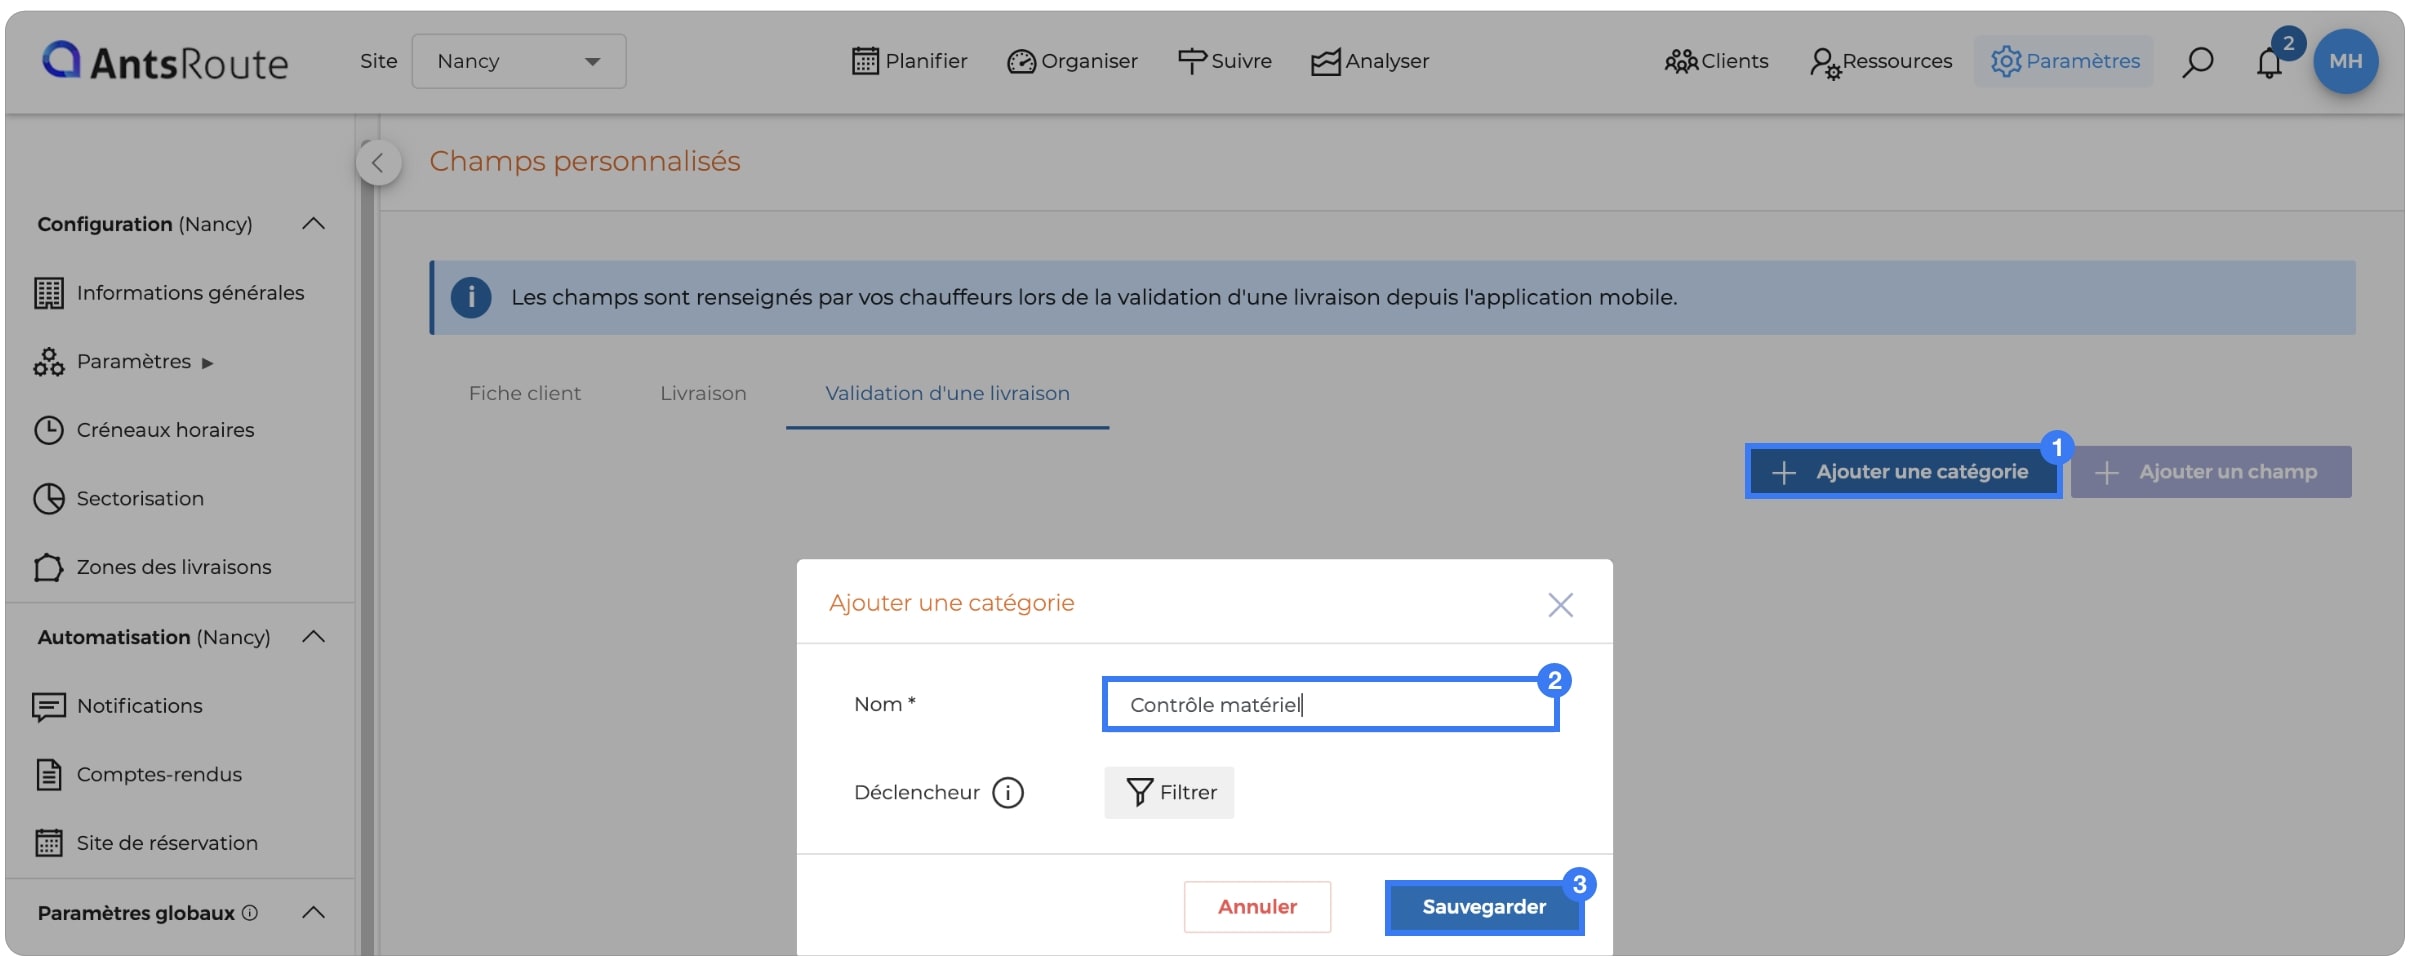Go to Ressources section

(x=1880, y=61)
